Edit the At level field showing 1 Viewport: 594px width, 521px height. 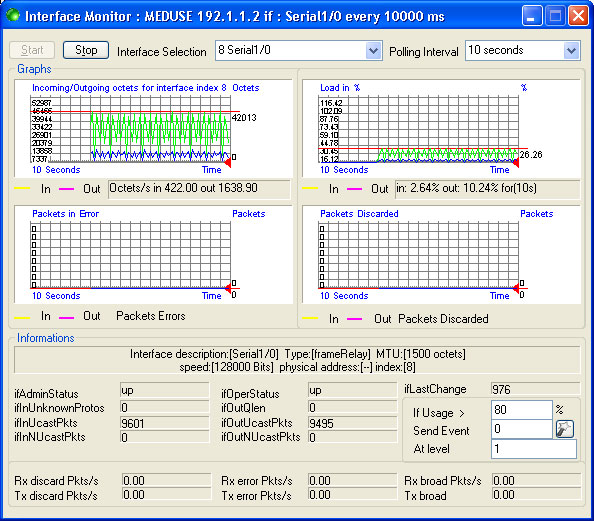tap(534, 449)
